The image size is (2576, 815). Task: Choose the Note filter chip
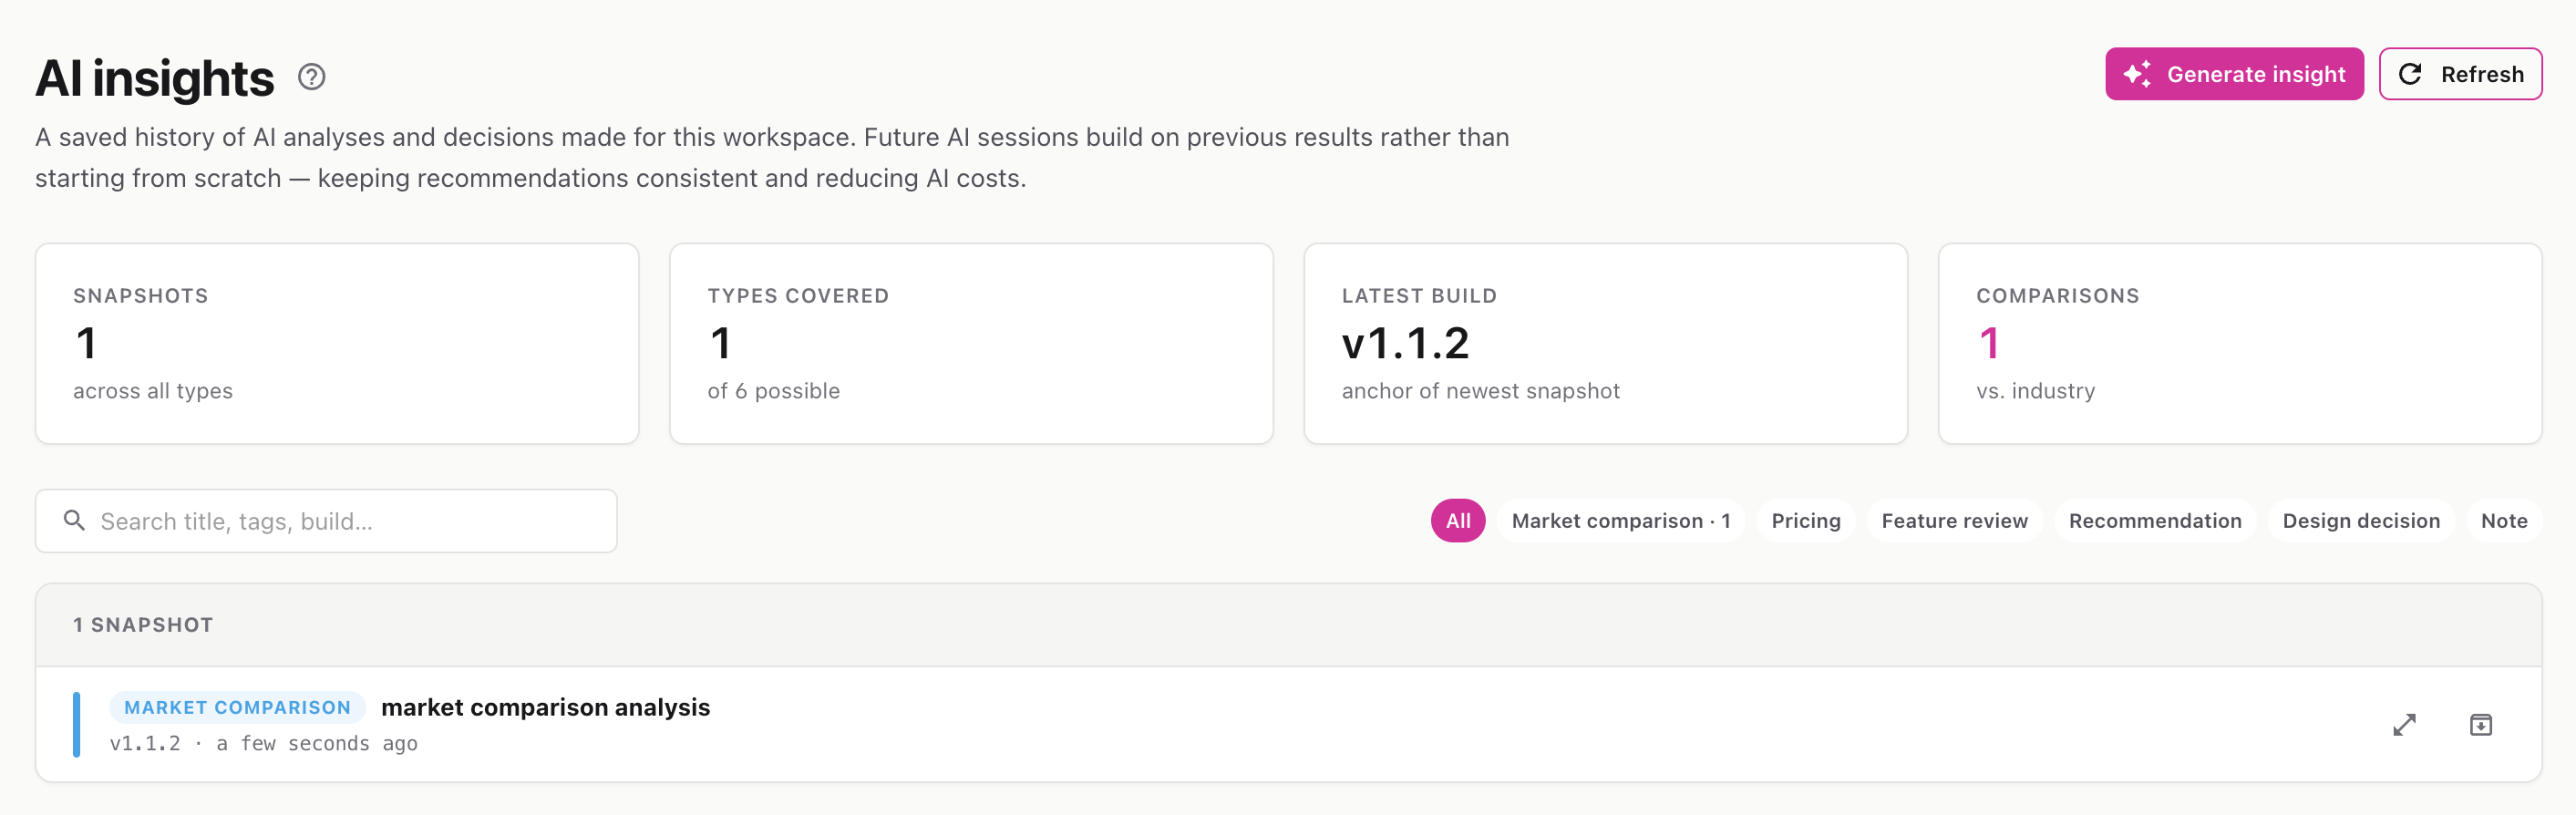pos(2504,521)
